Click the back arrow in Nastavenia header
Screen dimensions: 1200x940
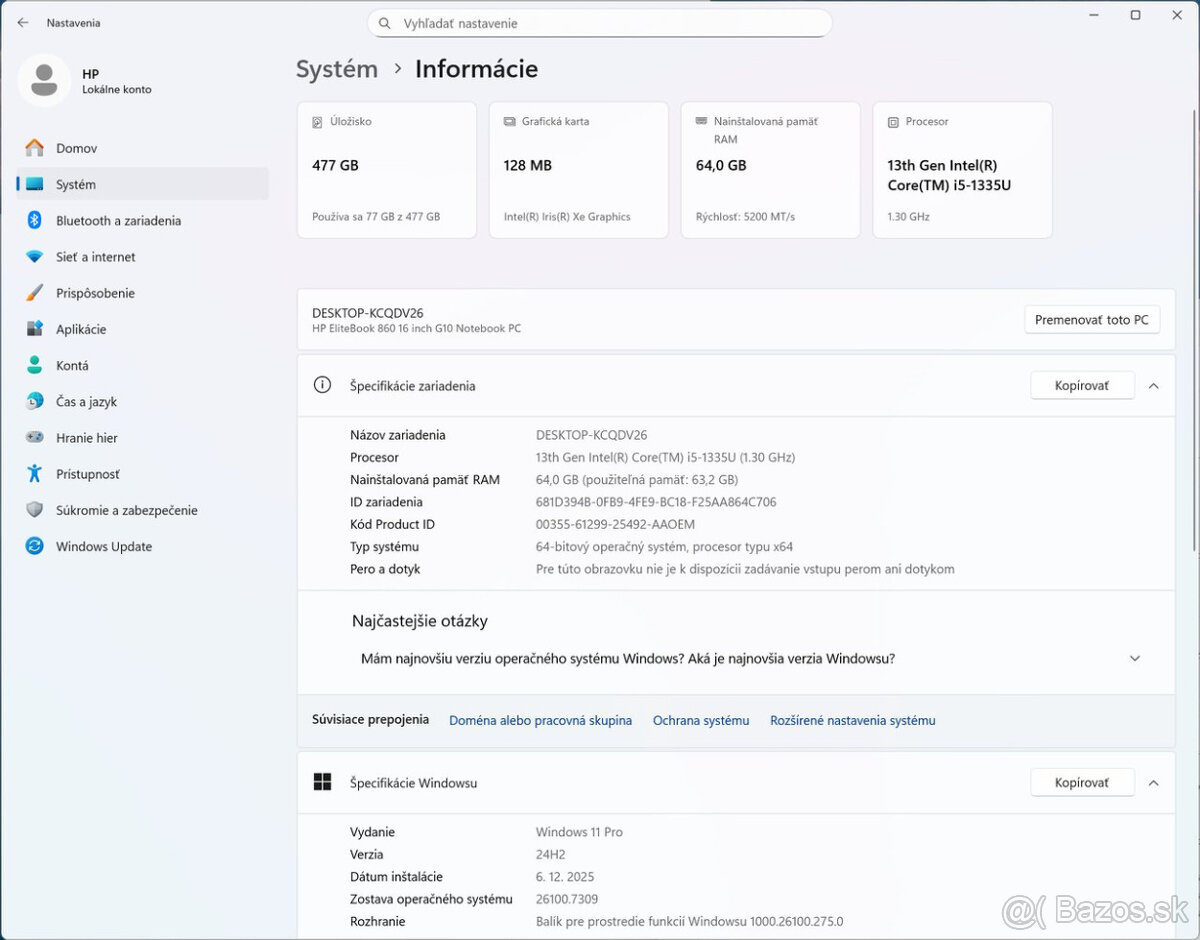[x=23, y=23]
